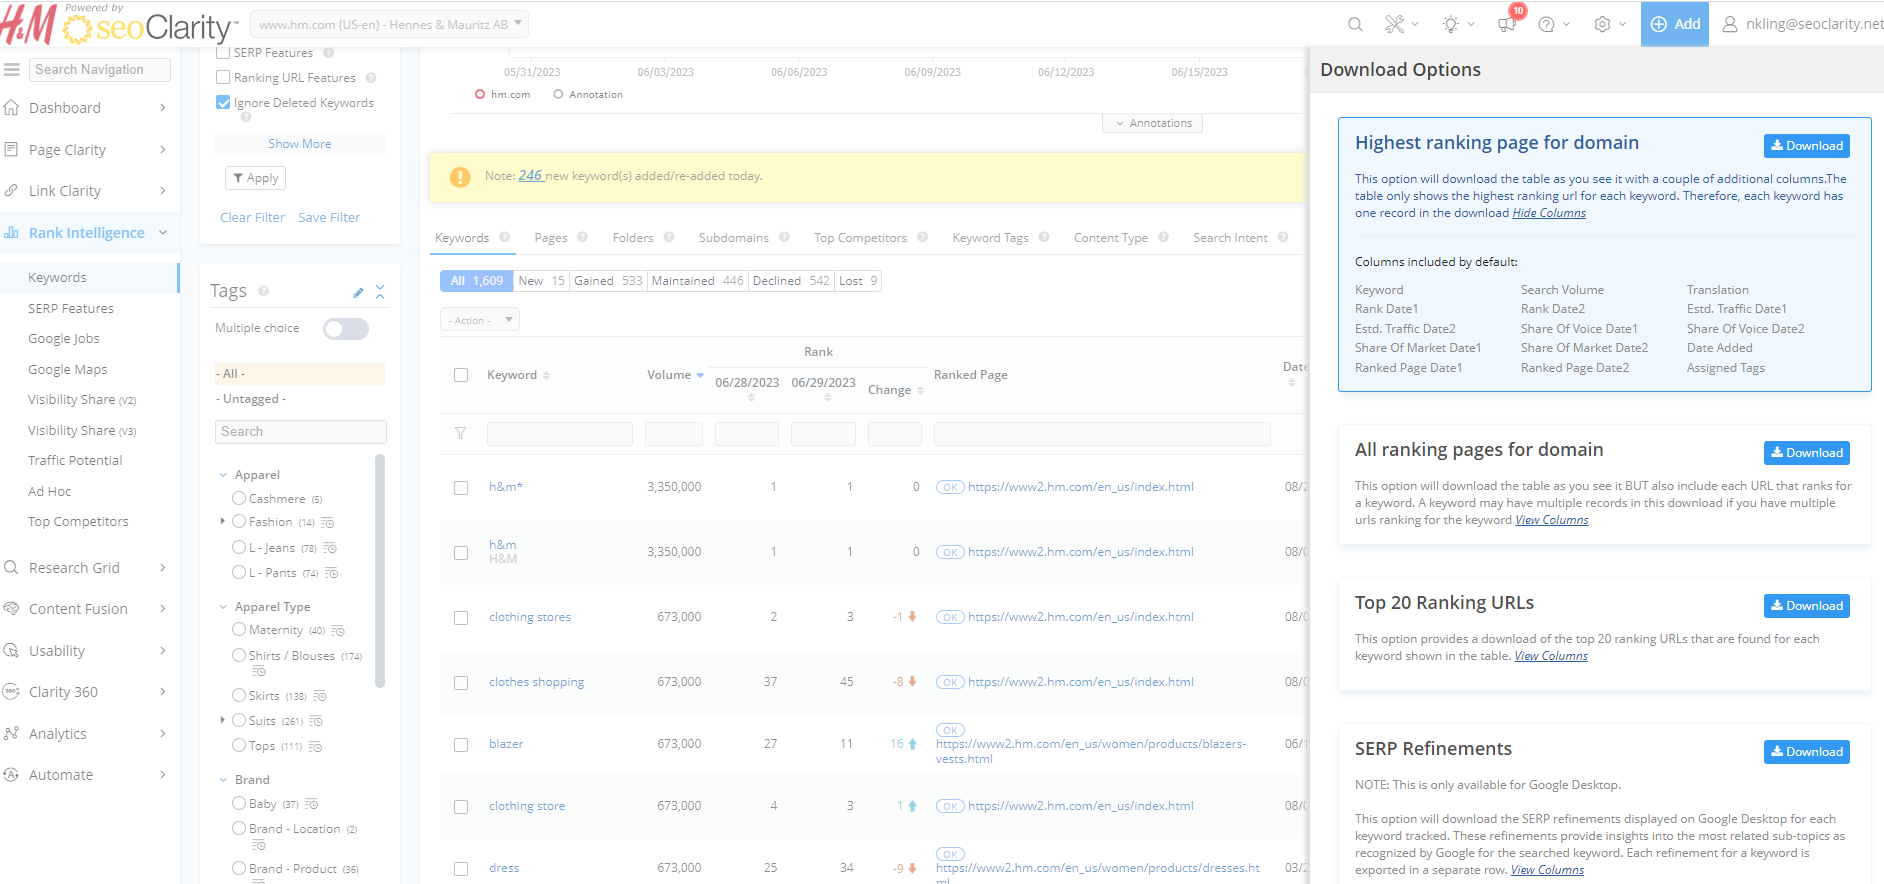Click the Tags search input field

pos(300,432)
